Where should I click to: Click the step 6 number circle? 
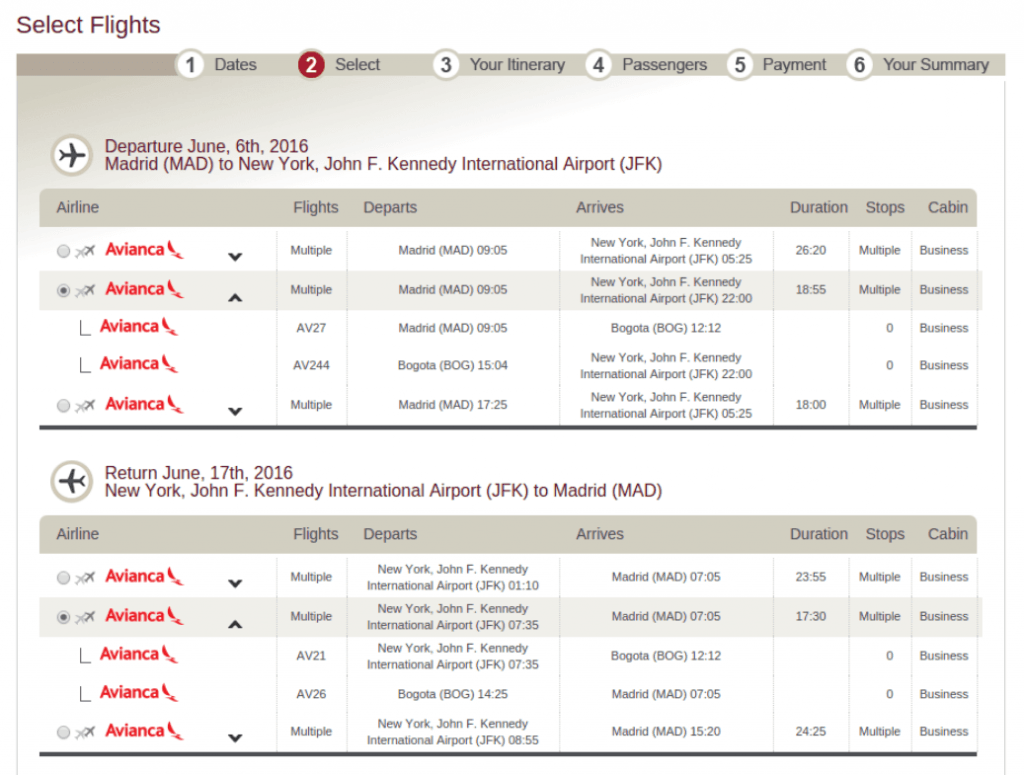point(859,65)
